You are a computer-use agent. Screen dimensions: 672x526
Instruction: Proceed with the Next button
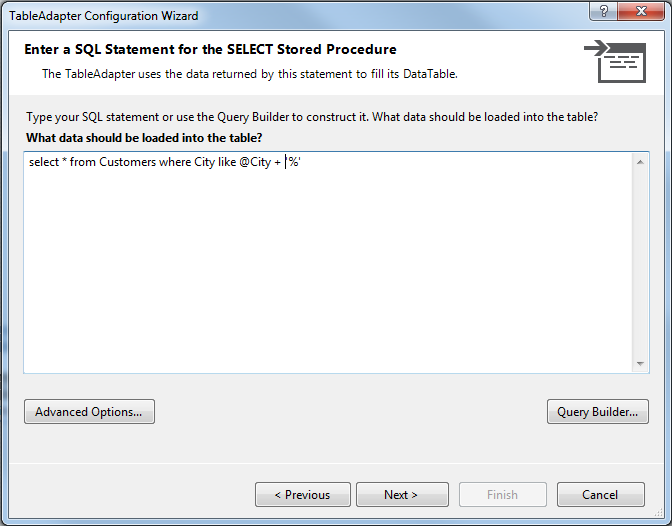tap(402, 495)
